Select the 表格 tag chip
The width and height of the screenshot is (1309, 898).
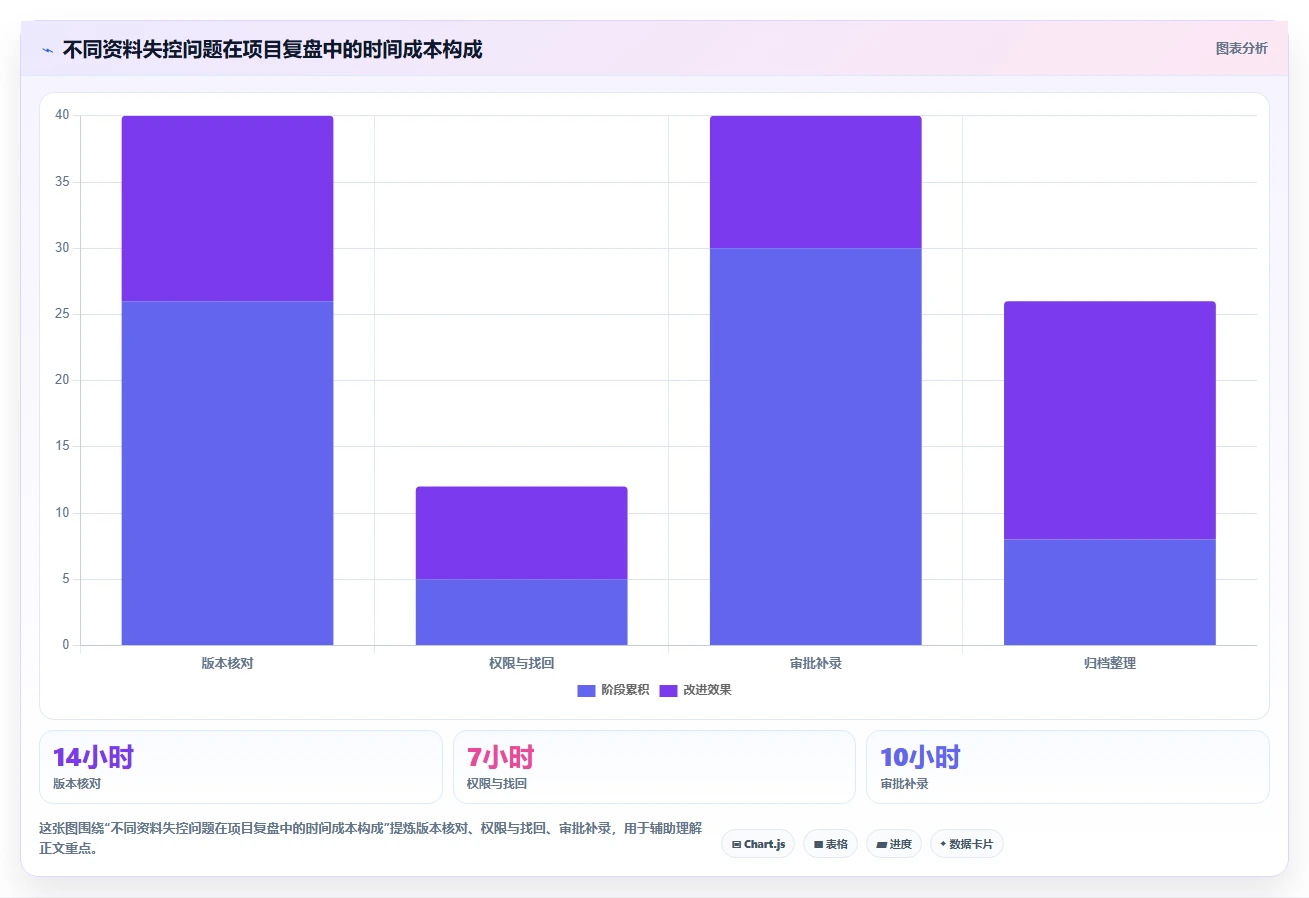tap(830, 844)
